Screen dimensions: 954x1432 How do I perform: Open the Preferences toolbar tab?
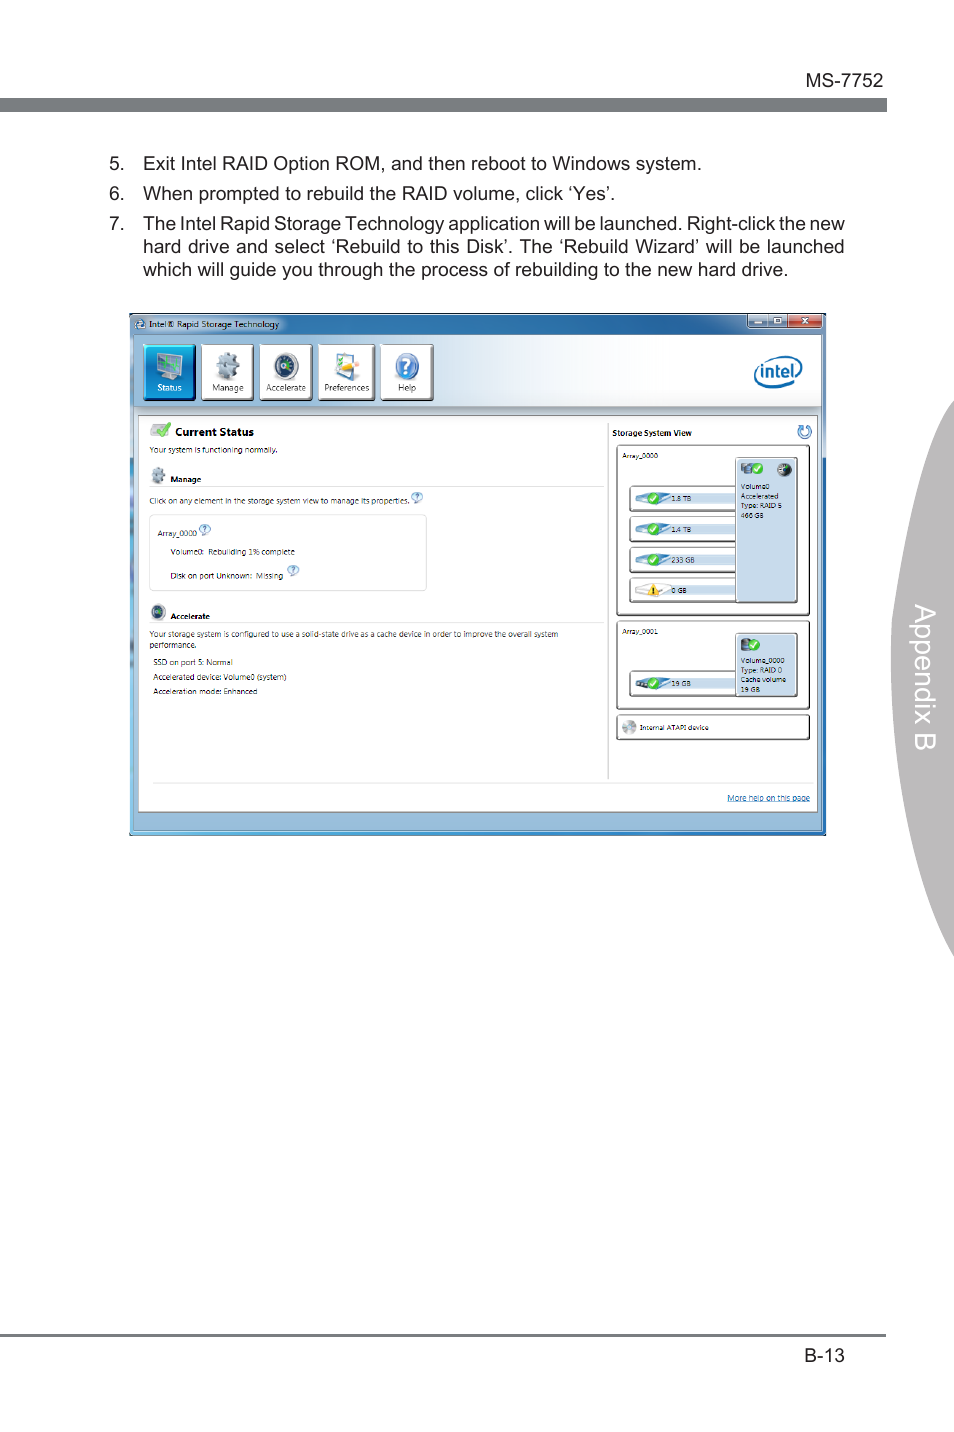tap(346, 372)
